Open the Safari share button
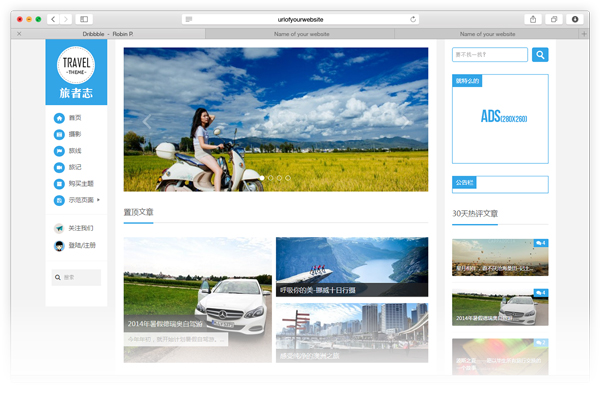This screenshot has width=600, height=393. [533, 19]
